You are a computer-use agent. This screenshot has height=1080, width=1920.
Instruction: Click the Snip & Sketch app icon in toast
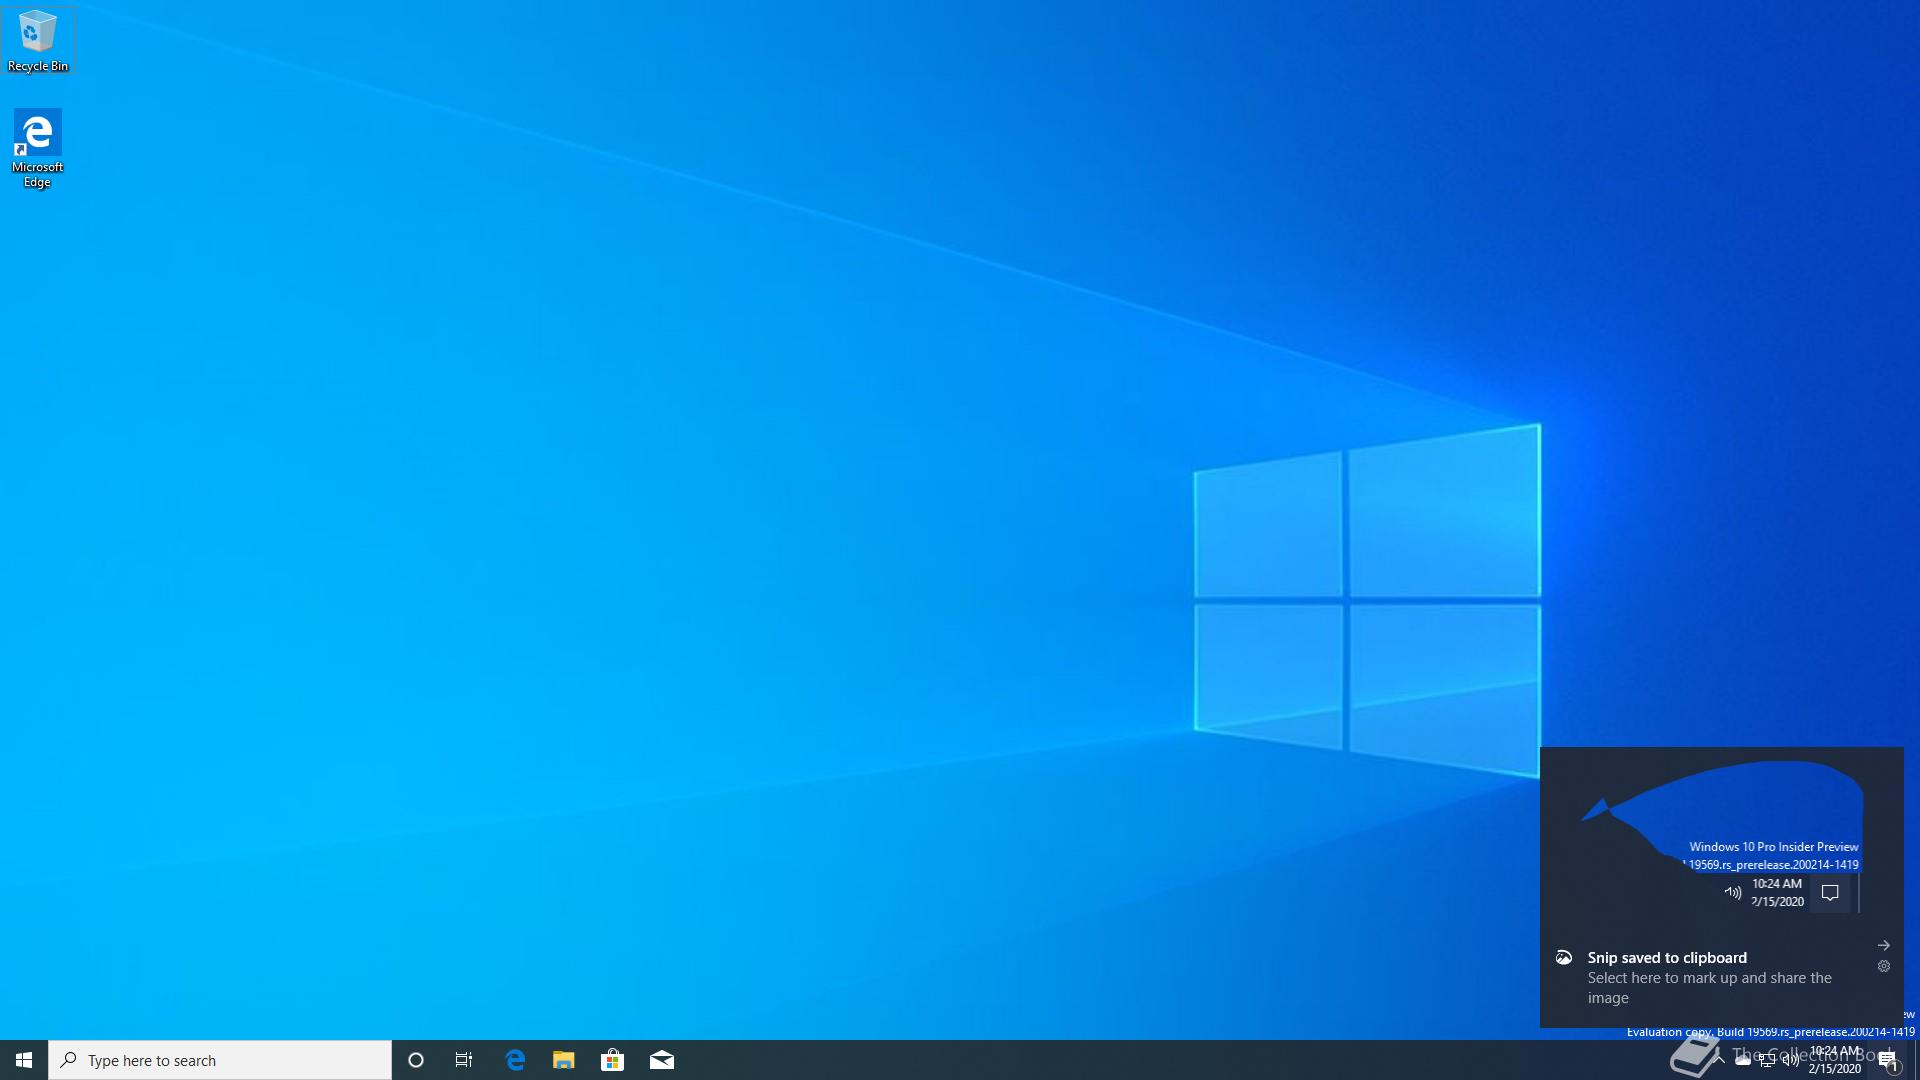(x=1564, y=958)
